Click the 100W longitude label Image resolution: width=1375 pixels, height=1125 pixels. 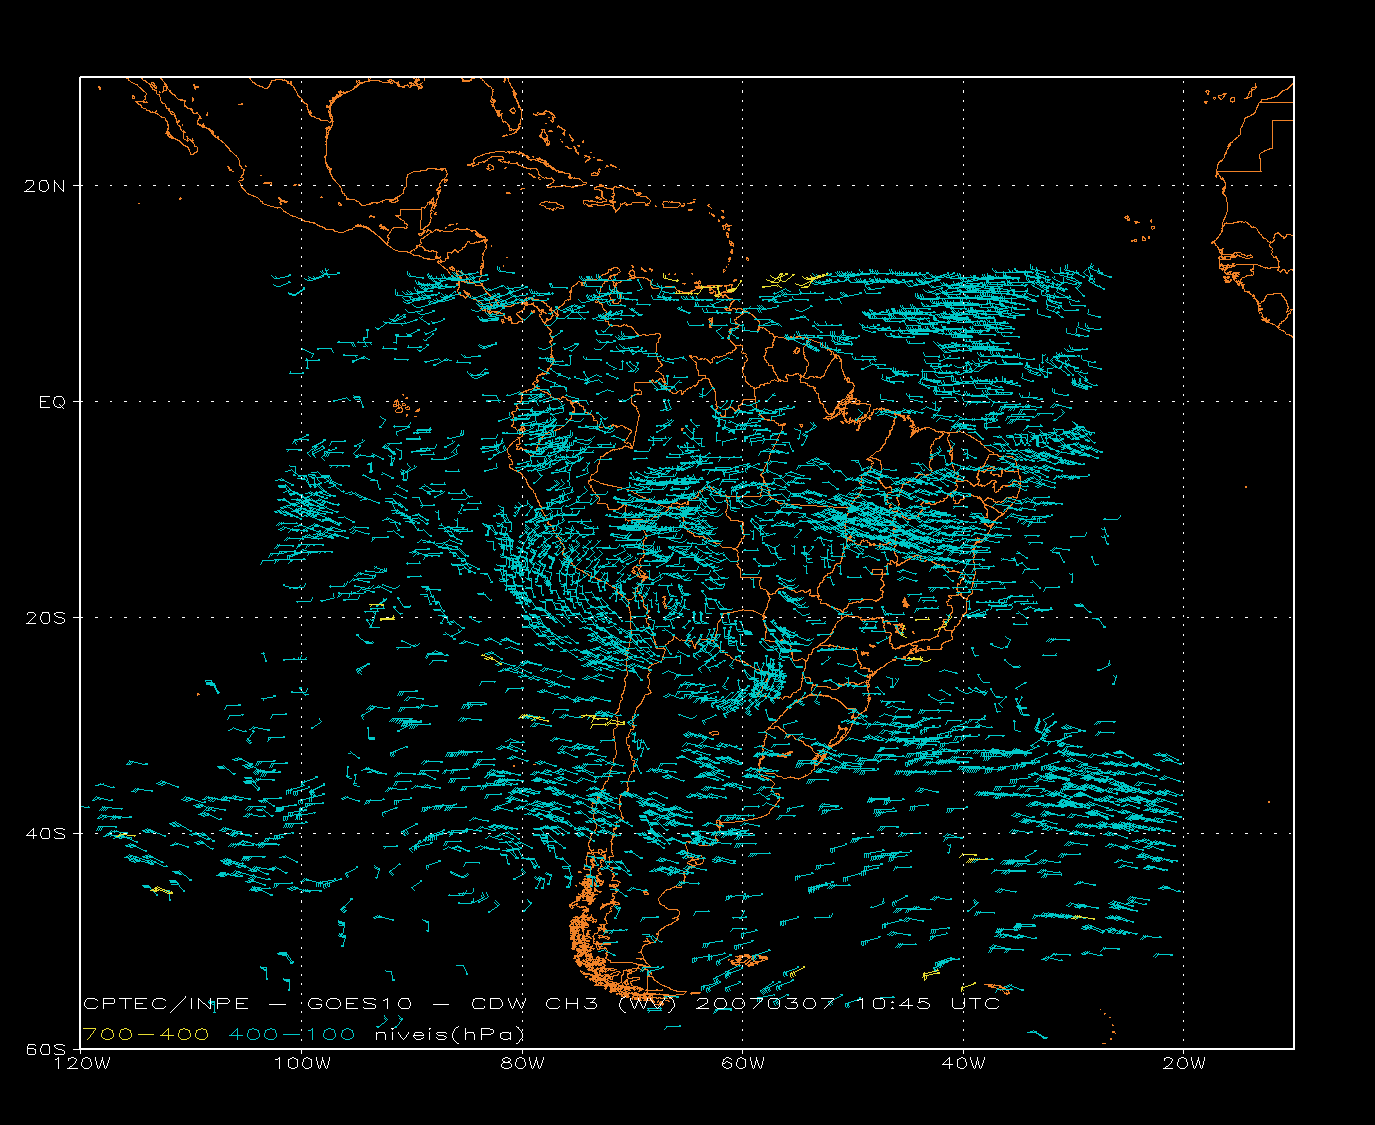(302, 1063)
